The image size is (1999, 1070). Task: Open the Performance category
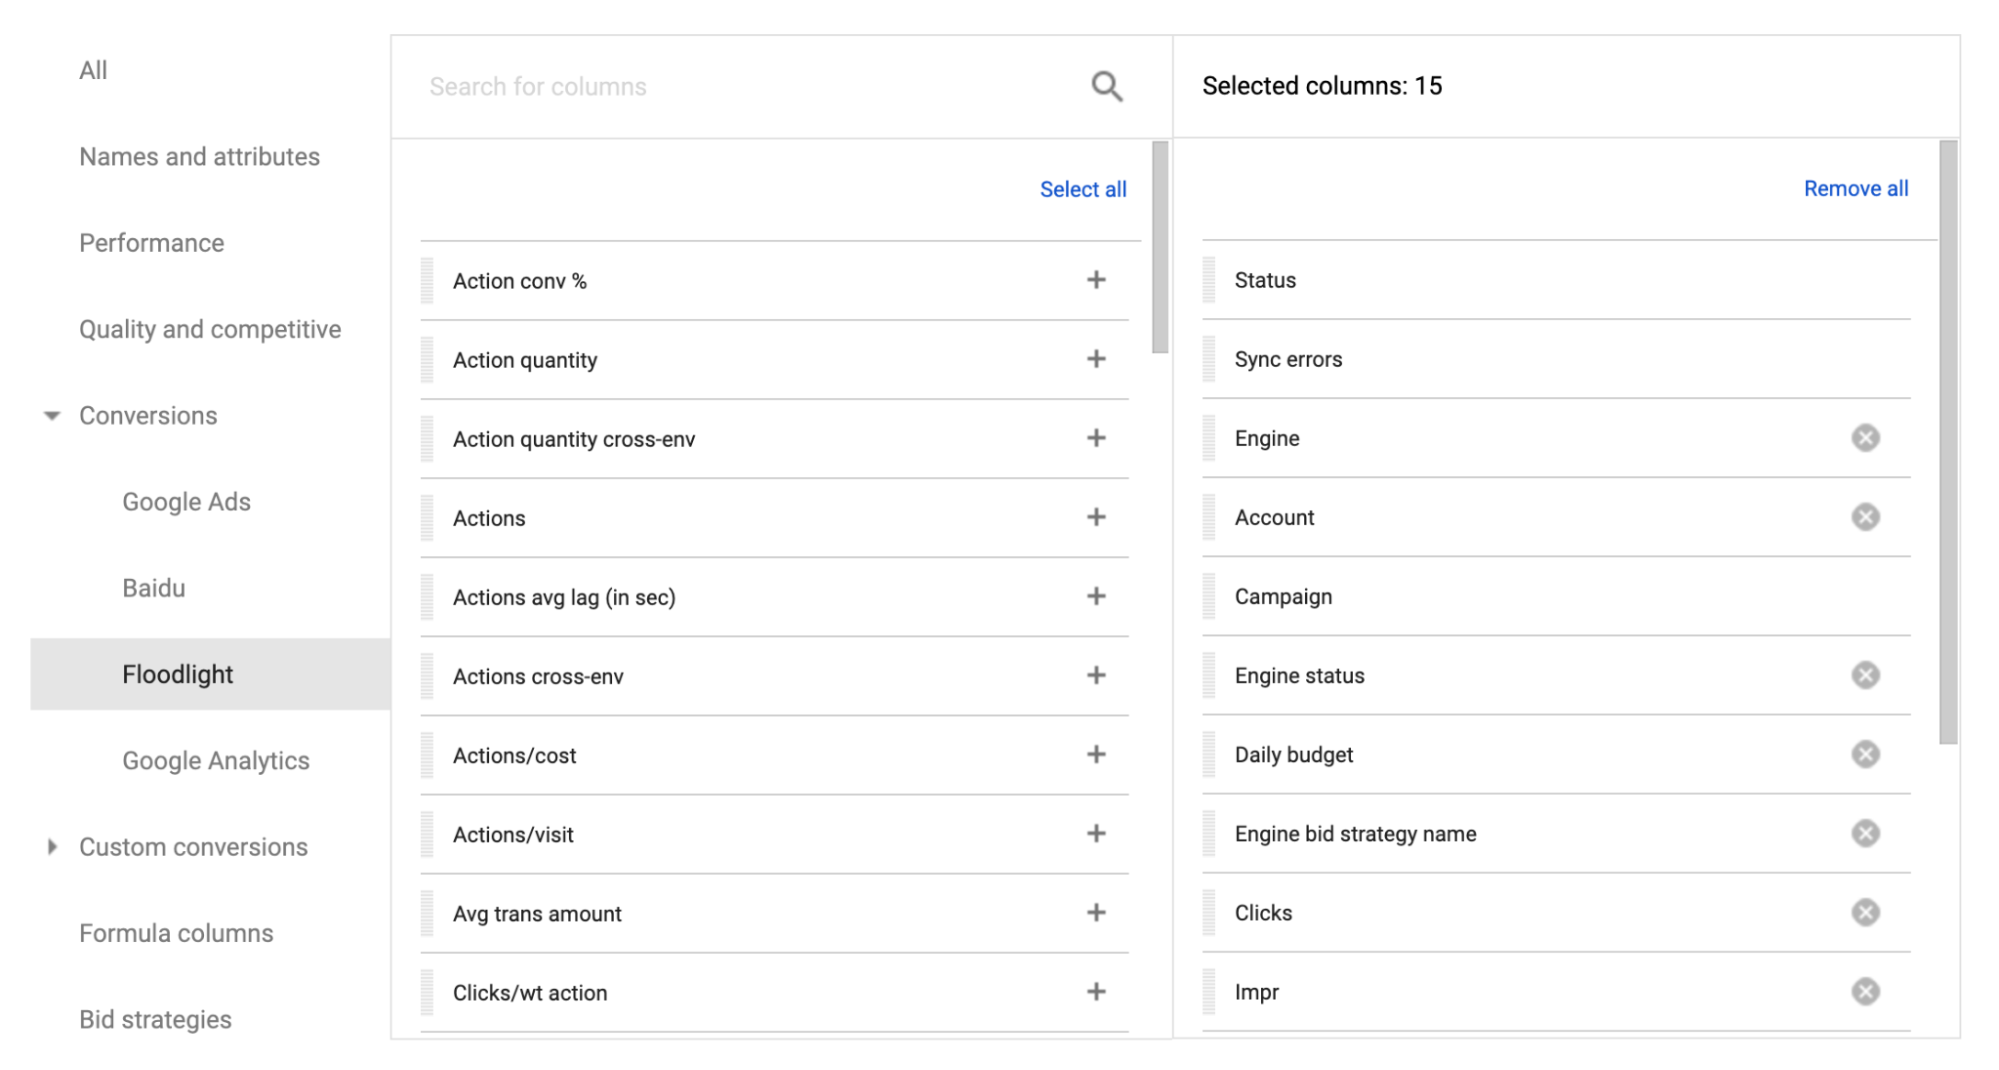click(x=151, y=242)
